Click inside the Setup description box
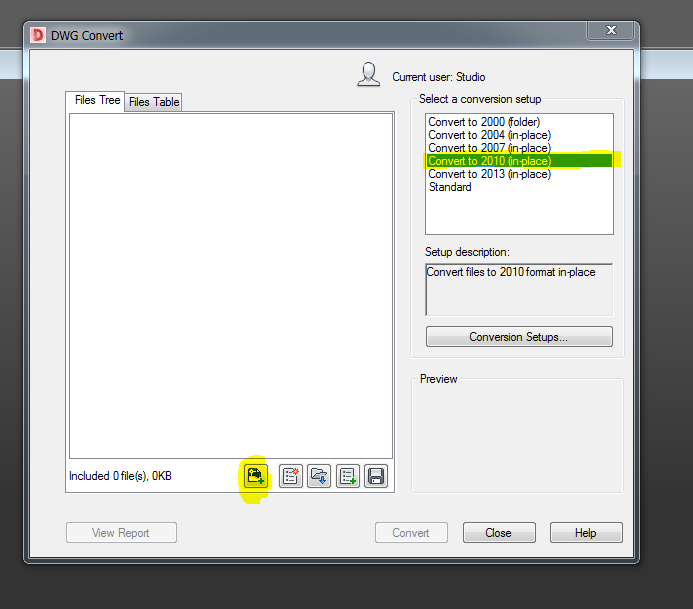693x609 pixels. click(x=519, y=290)
